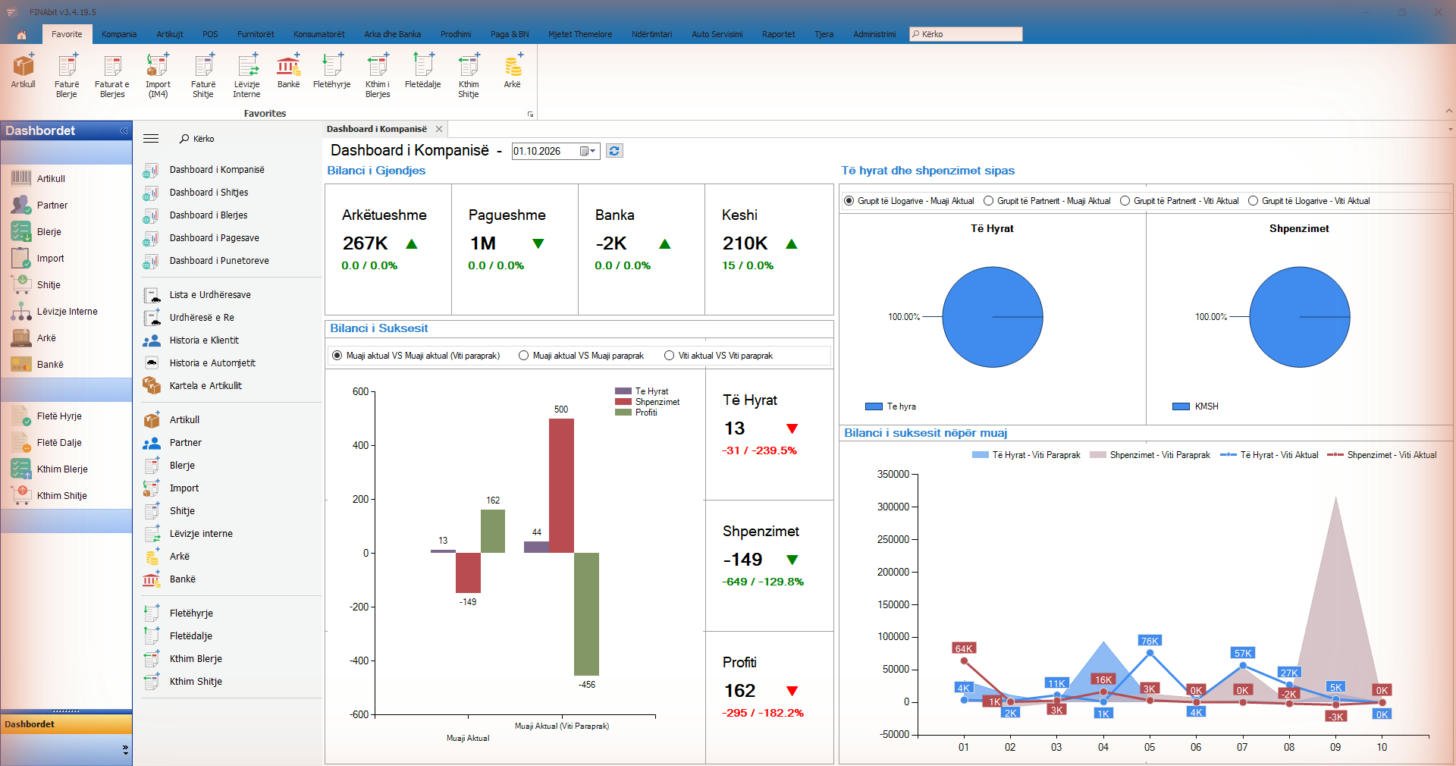Collapse the Dashbordet side panel
This screenshot has height=766, width=1456.
click(x=124, y=131)
